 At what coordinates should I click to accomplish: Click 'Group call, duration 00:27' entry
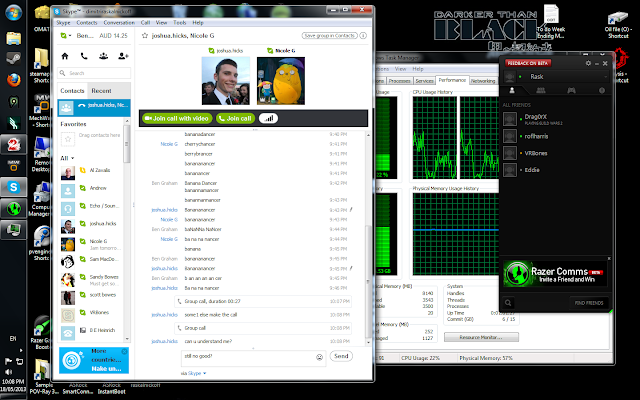pyautogui.click(x=263, y=301)
